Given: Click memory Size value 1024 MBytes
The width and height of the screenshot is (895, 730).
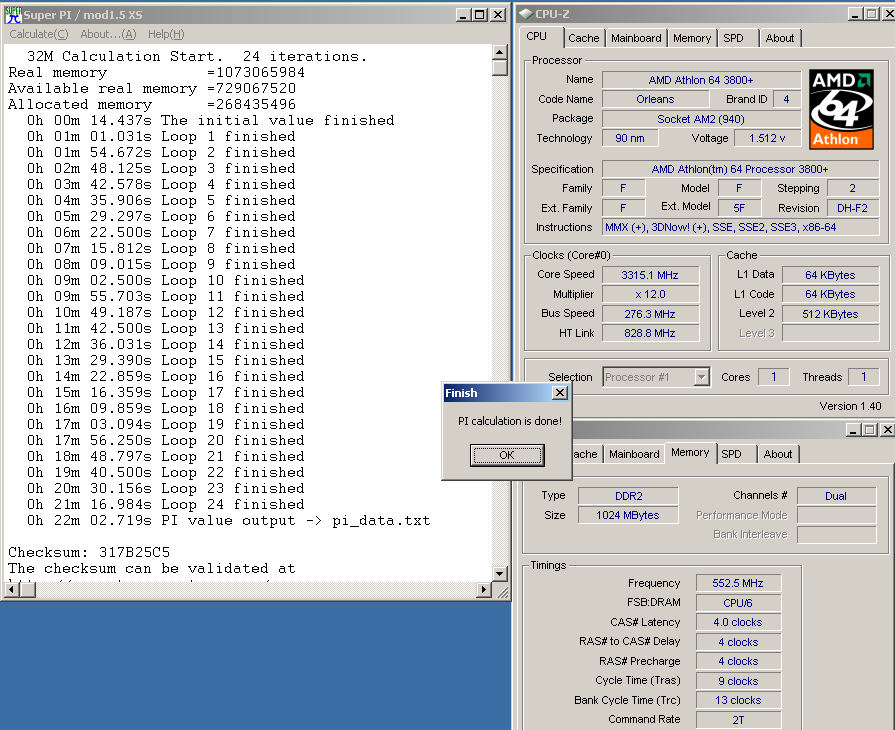Looking at the screenshot, I should (x=628, y=515).
